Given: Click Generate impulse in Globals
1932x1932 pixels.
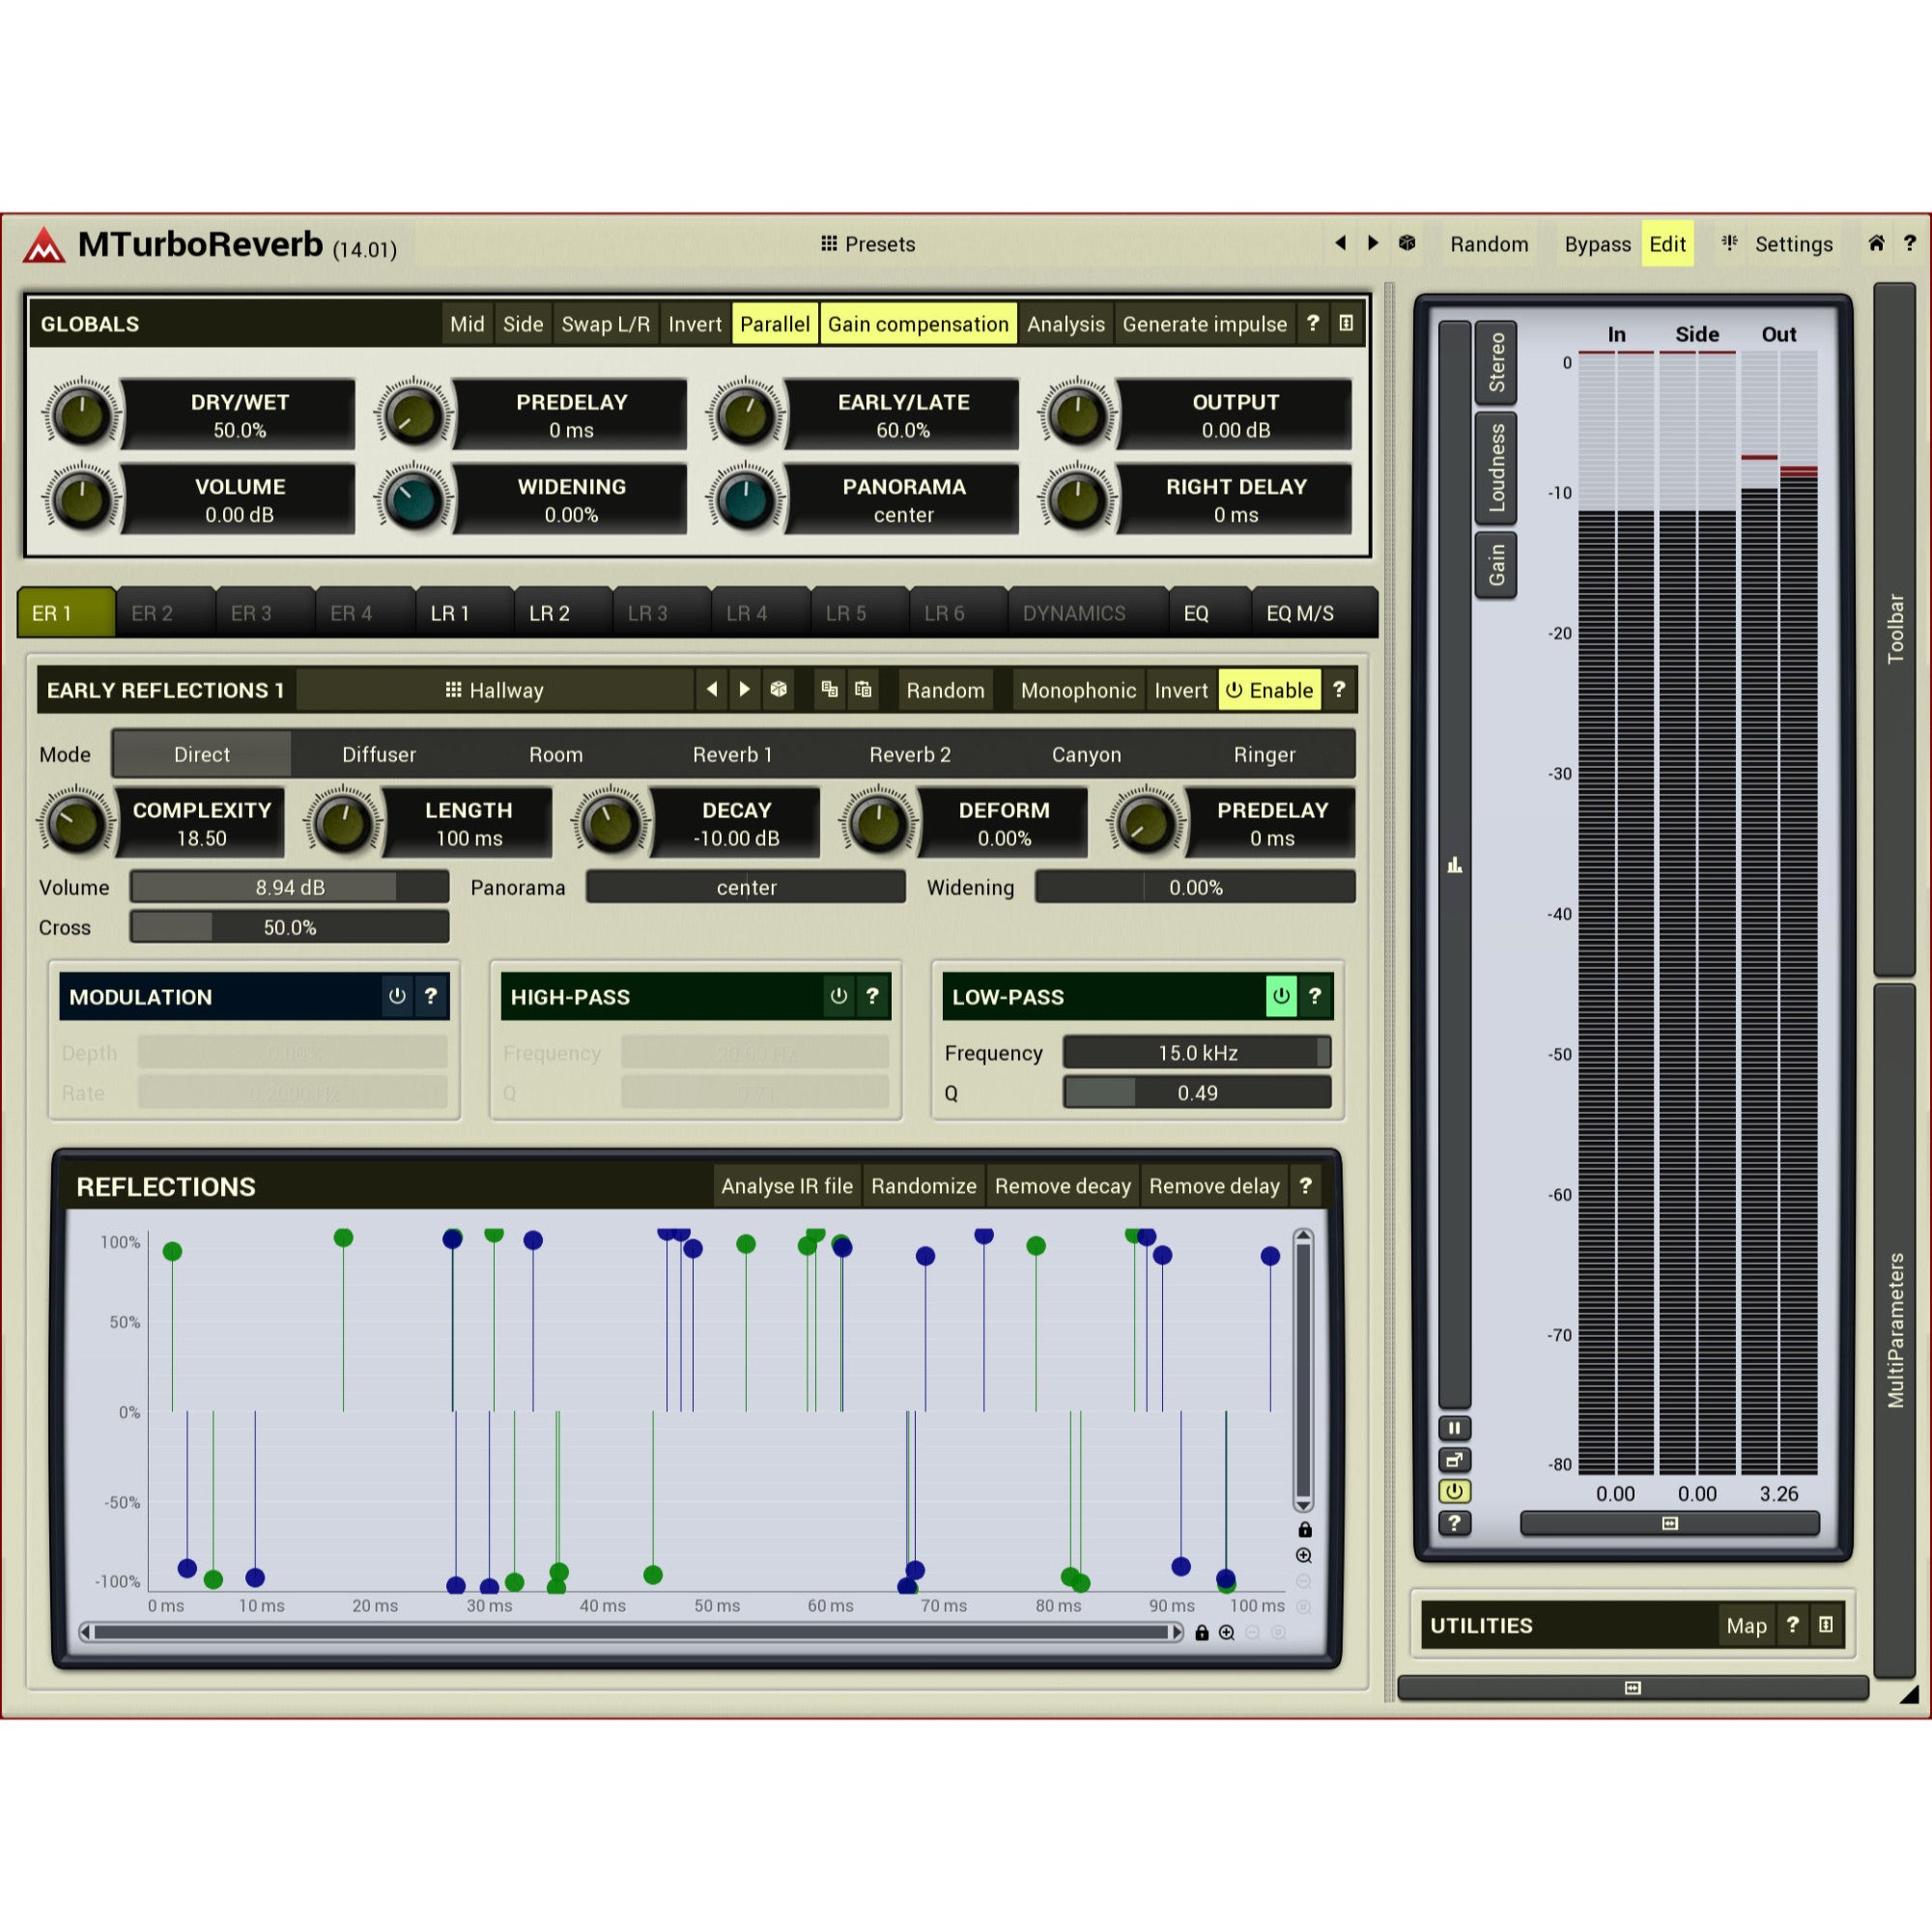Looking at the screenshot, I should point(1204,324).
